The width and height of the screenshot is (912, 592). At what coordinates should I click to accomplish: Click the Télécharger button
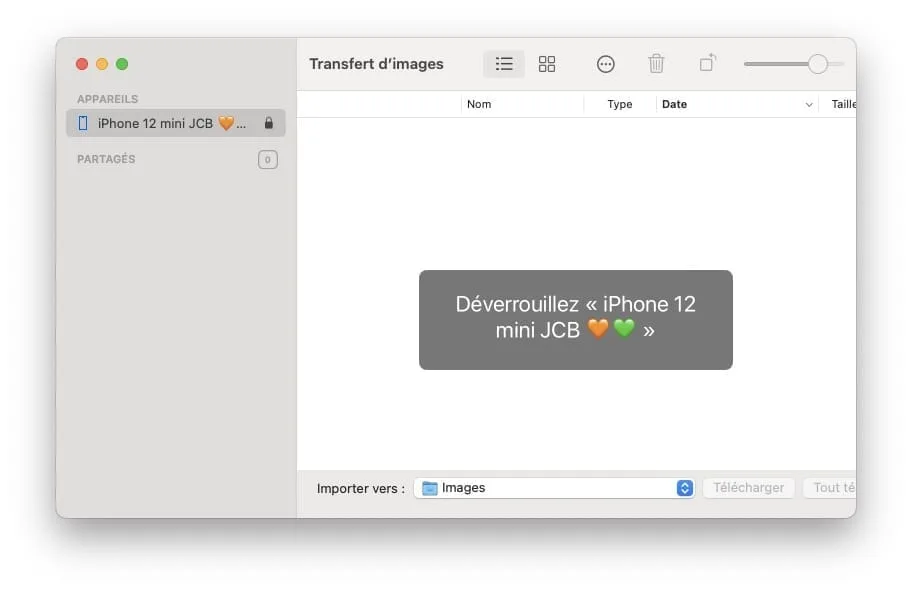point(748,487)
